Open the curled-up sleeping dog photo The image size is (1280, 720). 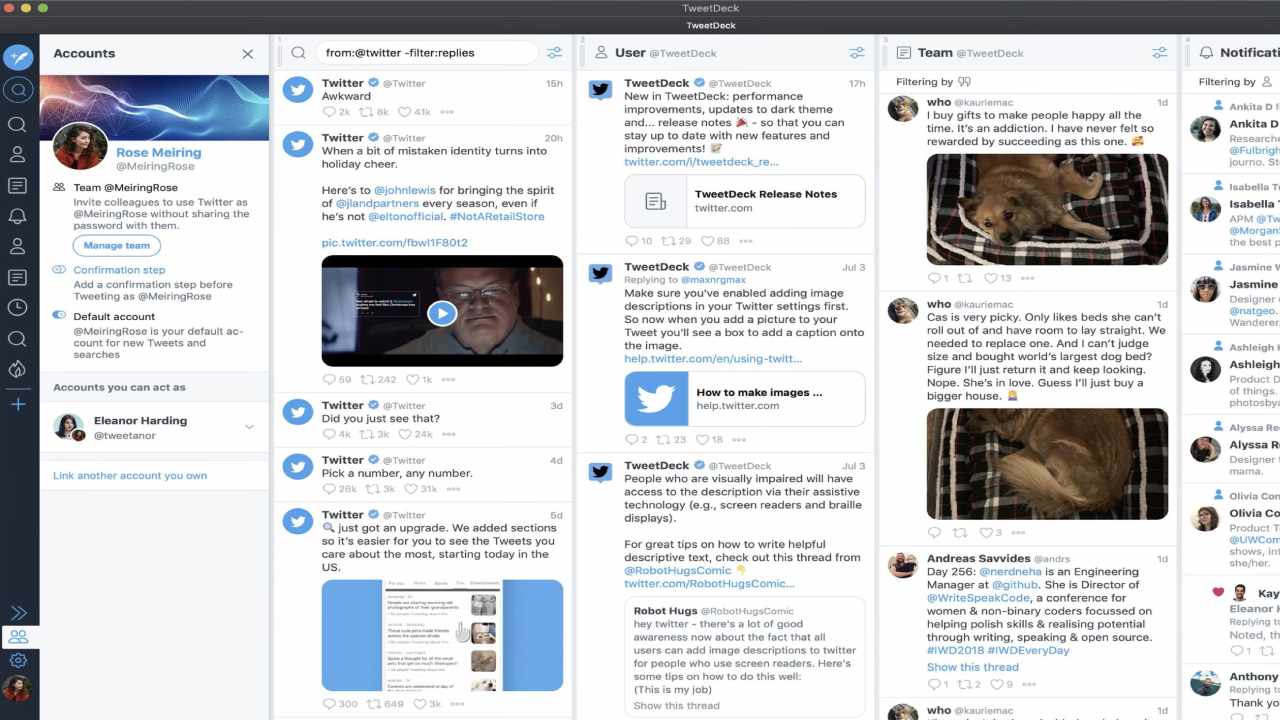point(1047,463)
